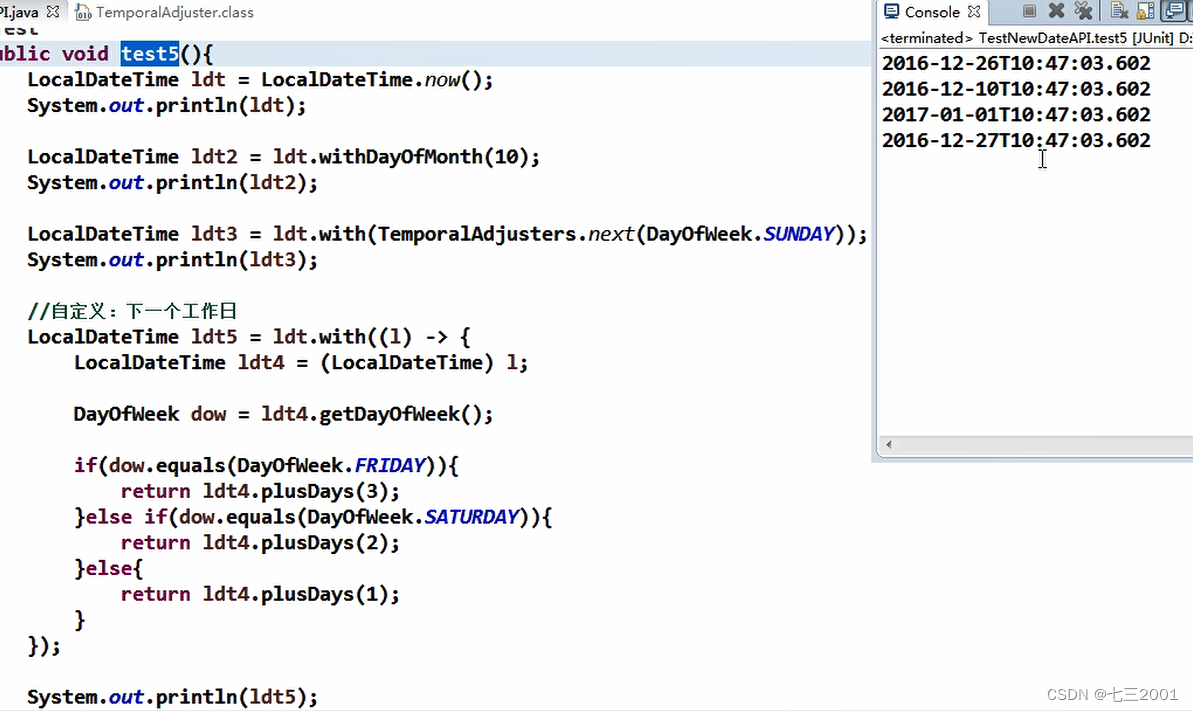Select the highlighted test5 method name
1193x711 pixels.
tap(149, 53)
